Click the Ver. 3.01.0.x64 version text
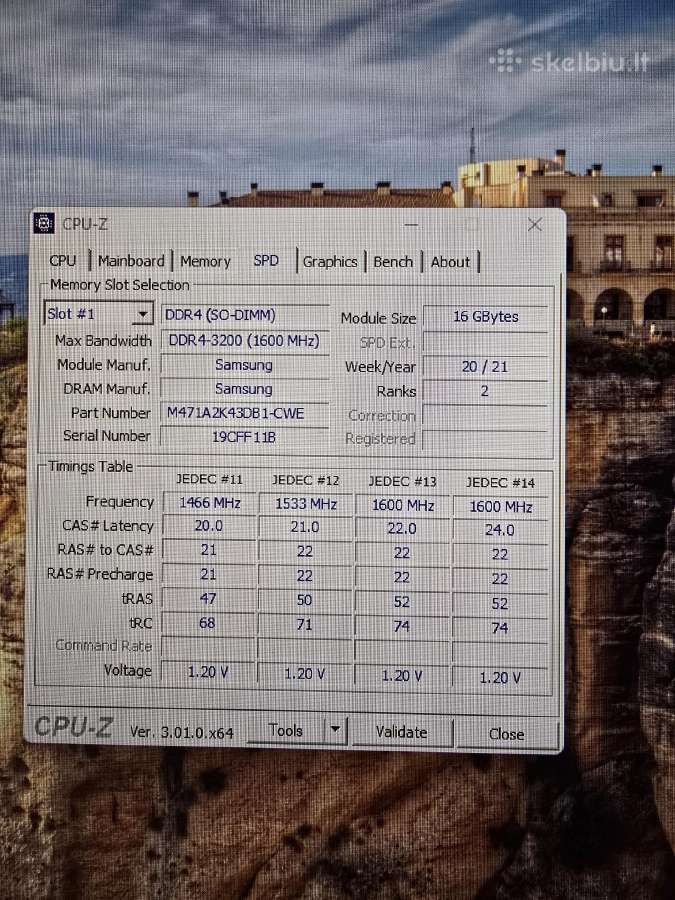Screen dimensions: 675x900 pyautogui.click(x=181, y=732)
